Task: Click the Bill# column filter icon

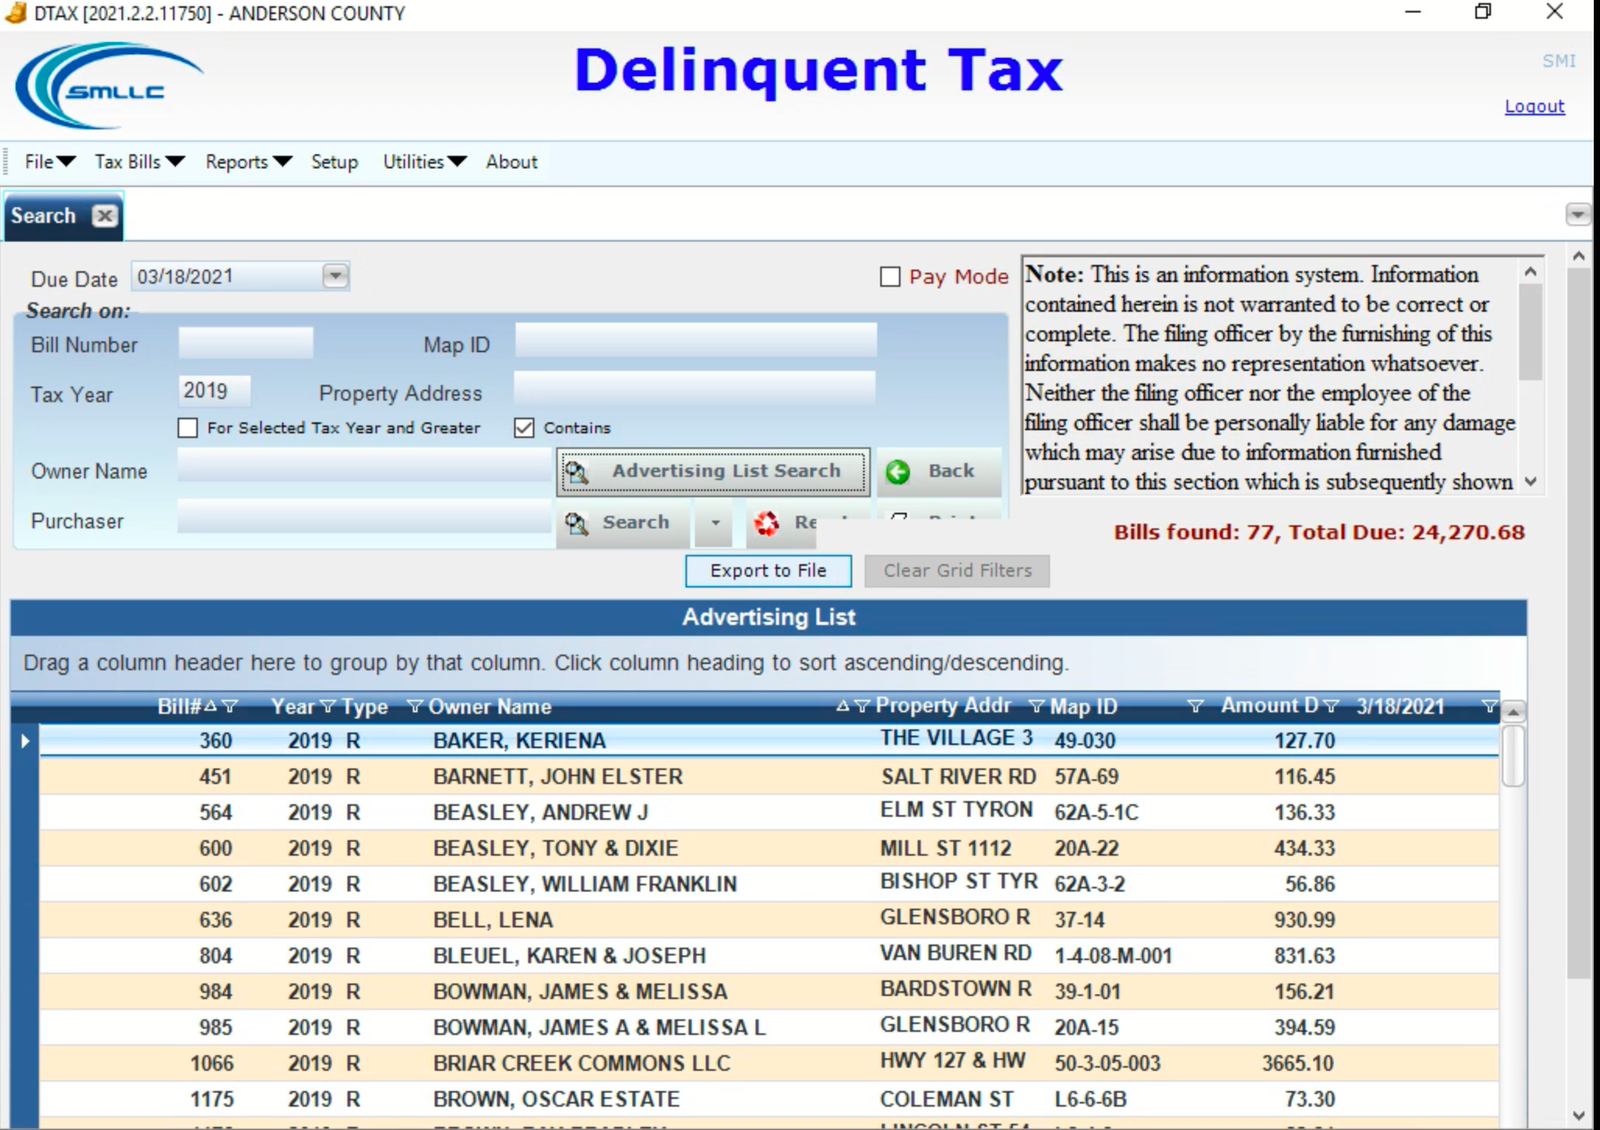Action: [230, 707]
